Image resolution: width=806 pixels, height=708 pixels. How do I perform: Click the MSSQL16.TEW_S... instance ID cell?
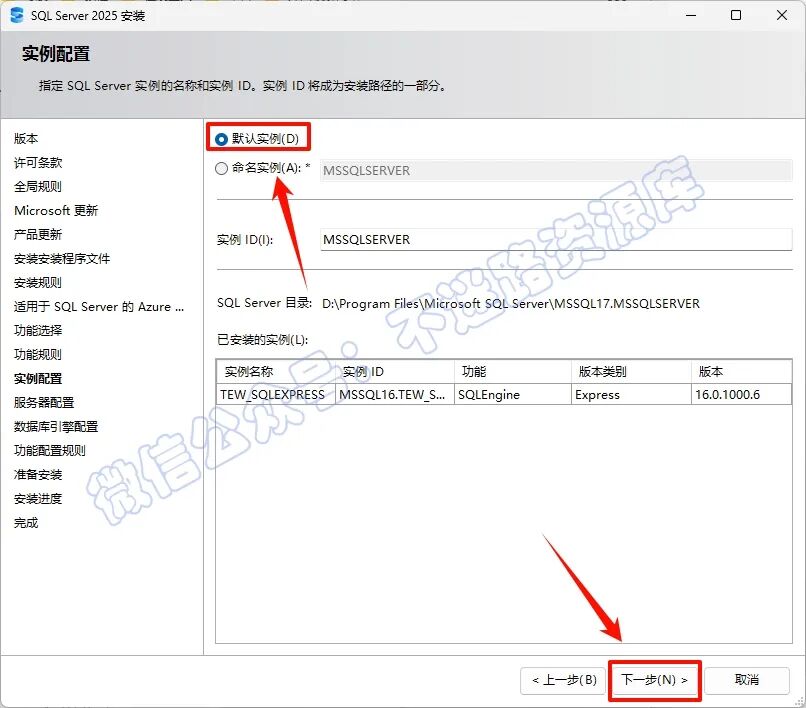(x=395, y=394)
